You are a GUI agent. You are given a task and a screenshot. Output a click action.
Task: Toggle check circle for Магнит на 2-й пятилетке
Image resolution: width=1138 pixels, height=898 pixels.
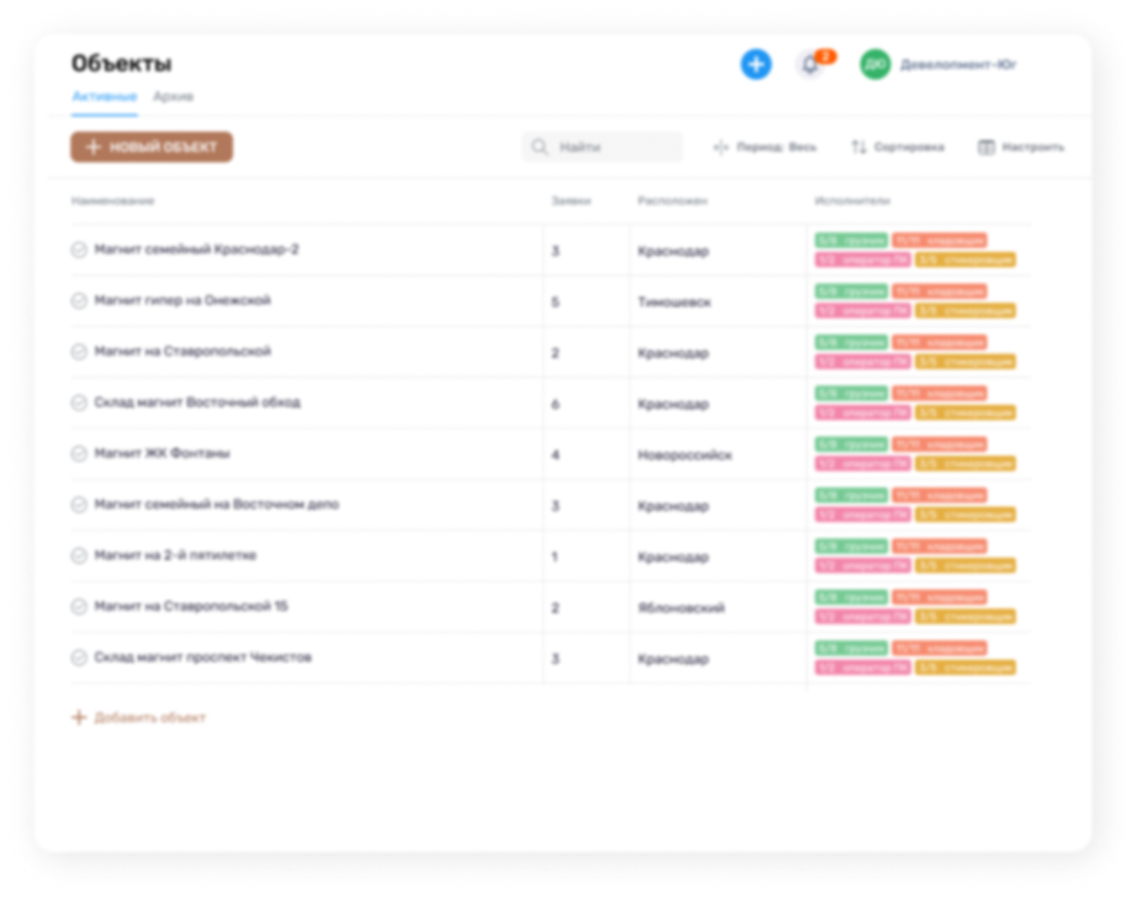(79, 555)
